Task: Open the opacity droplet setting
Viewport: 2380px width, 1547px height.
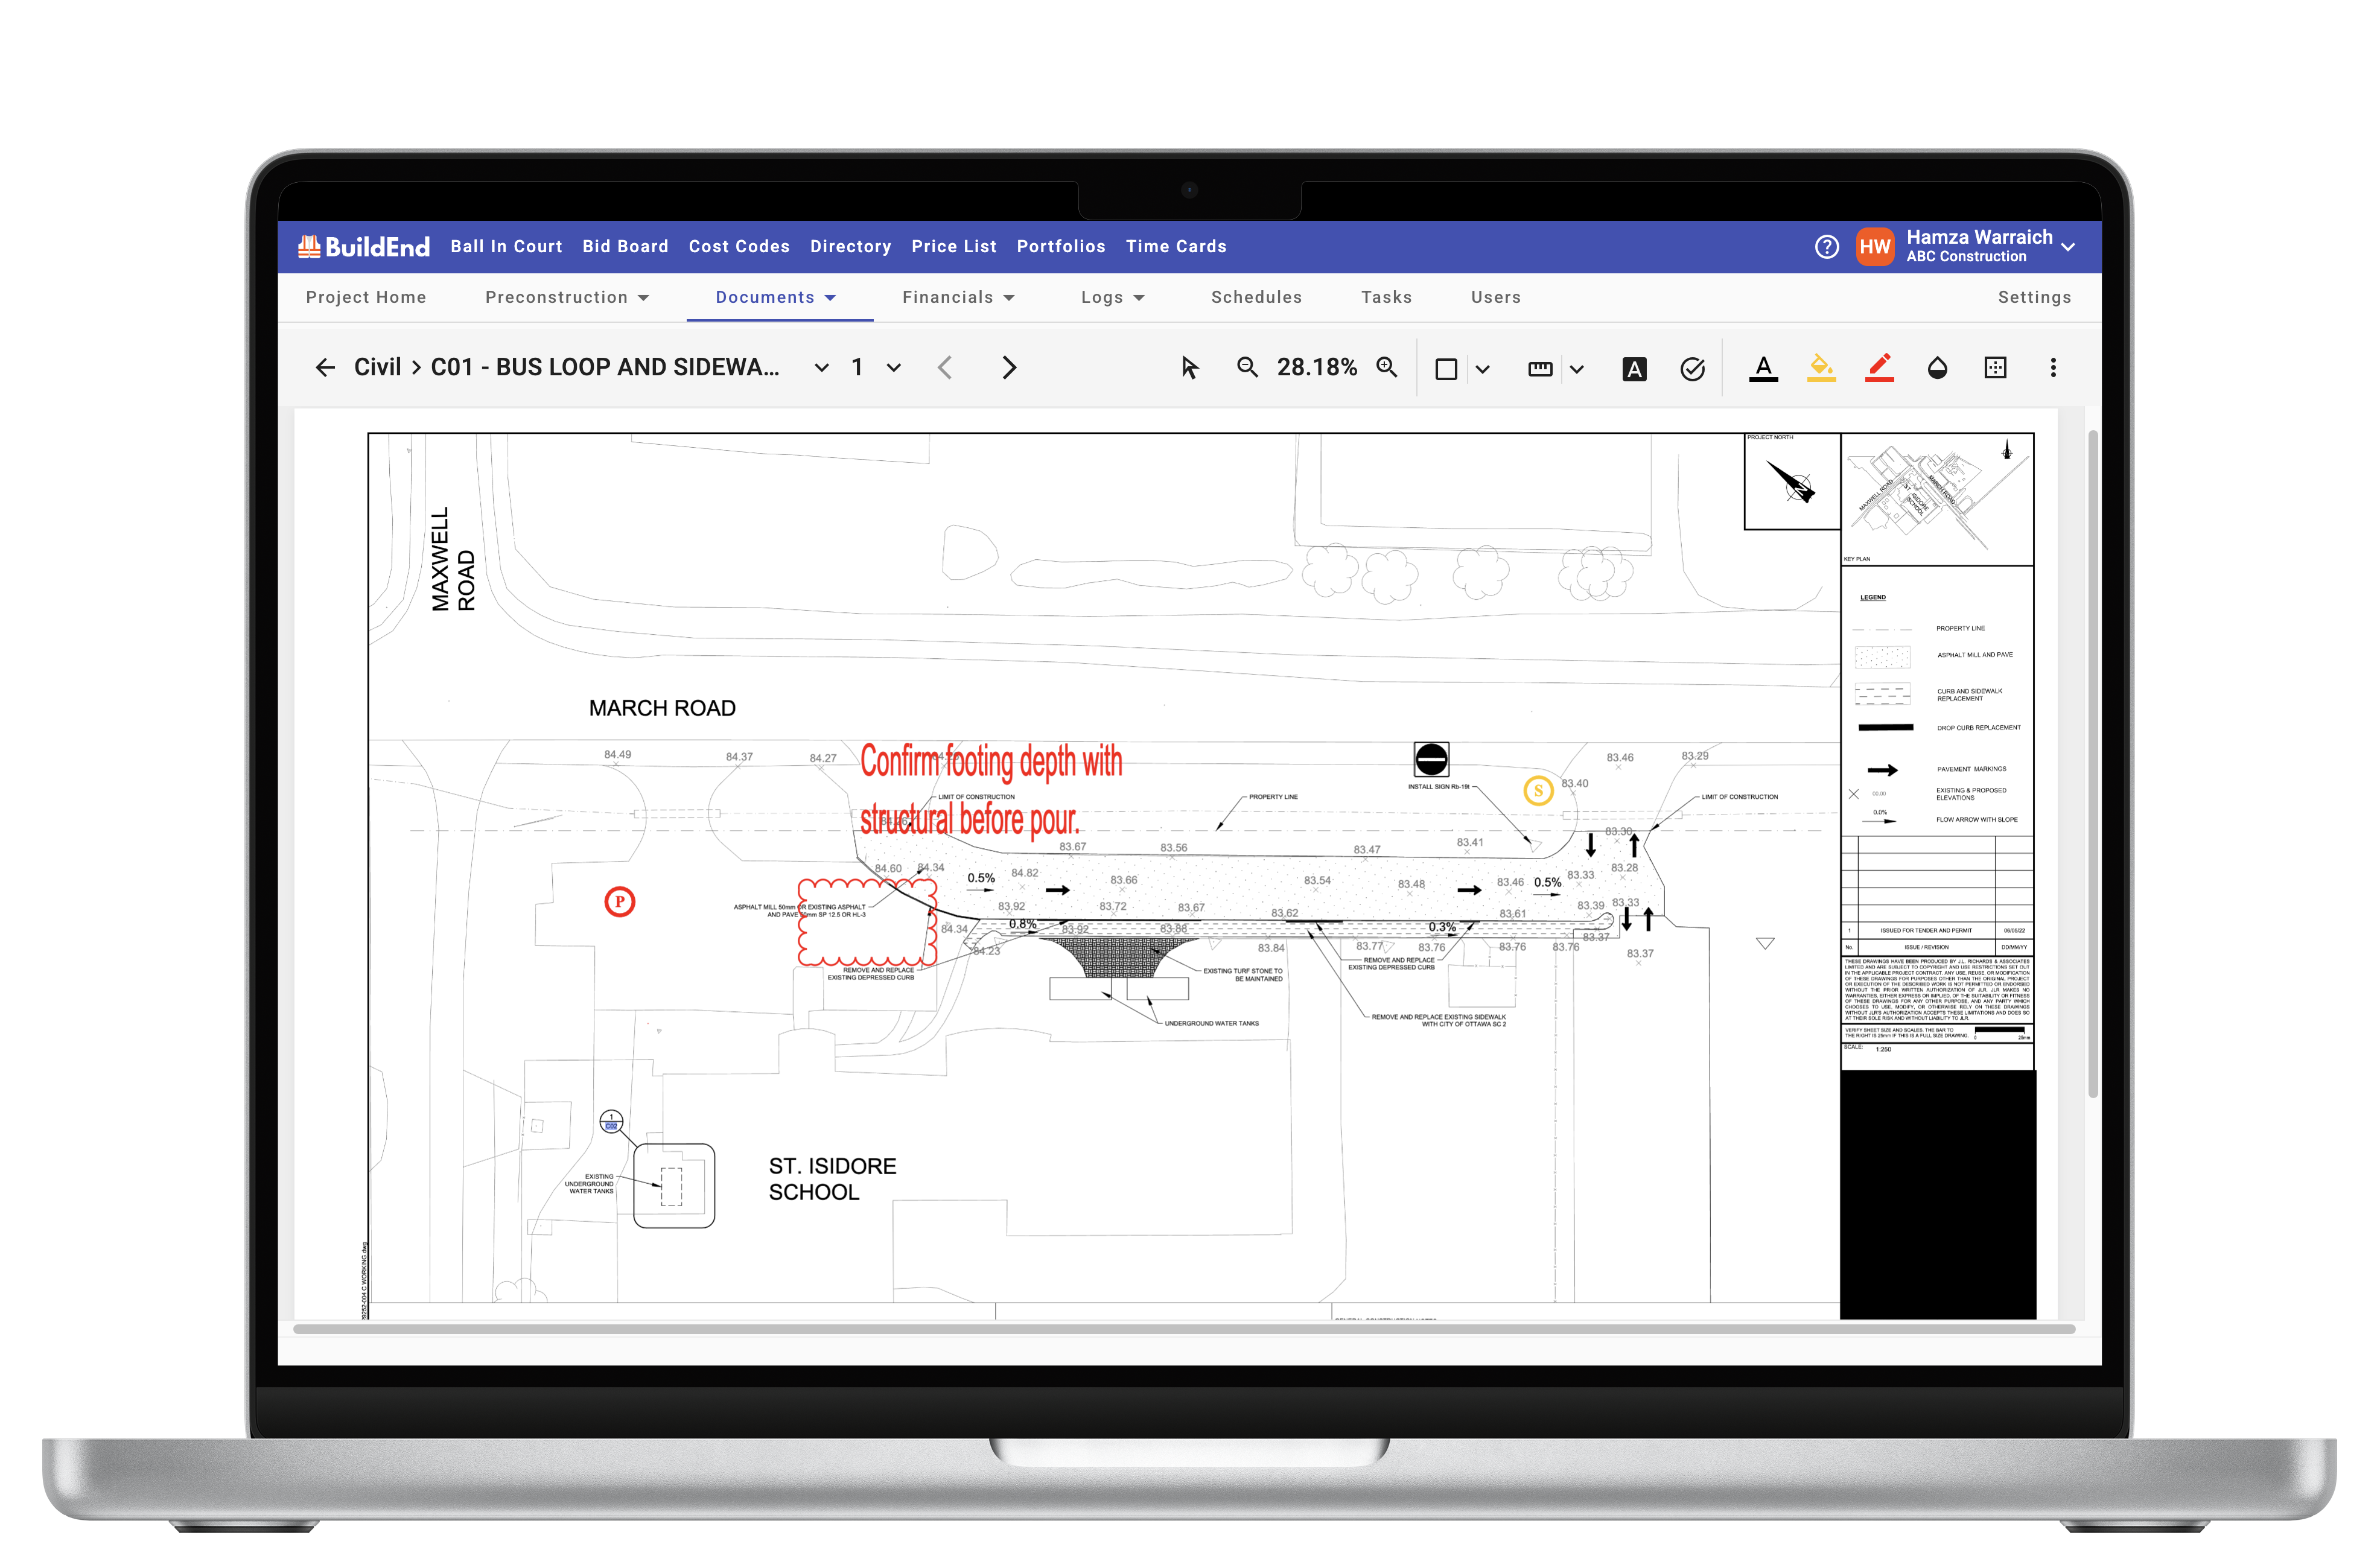Action: pyautogui.click(x=1937, y=368)
